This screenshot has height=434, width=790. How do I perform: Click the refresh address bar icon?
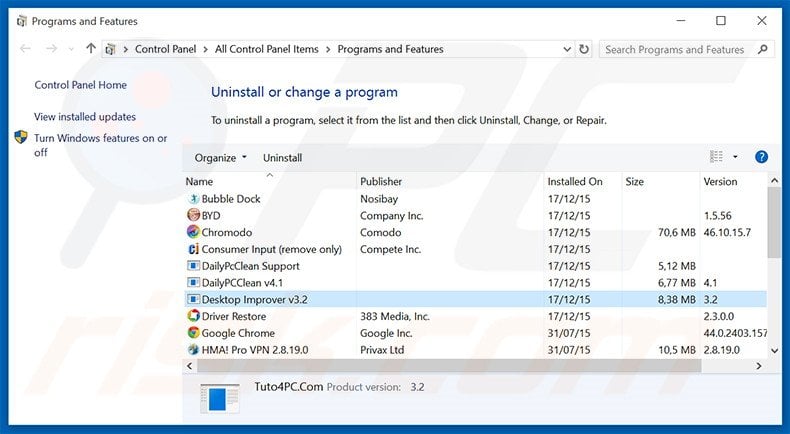pos(584,49)
